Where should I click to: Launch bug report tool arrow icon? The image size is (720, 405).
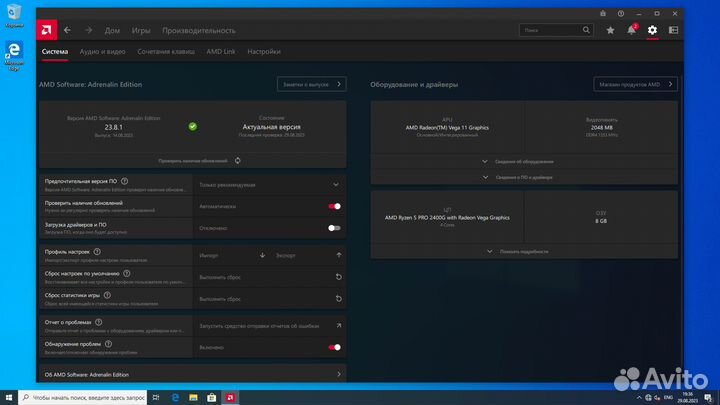point(339,326)
